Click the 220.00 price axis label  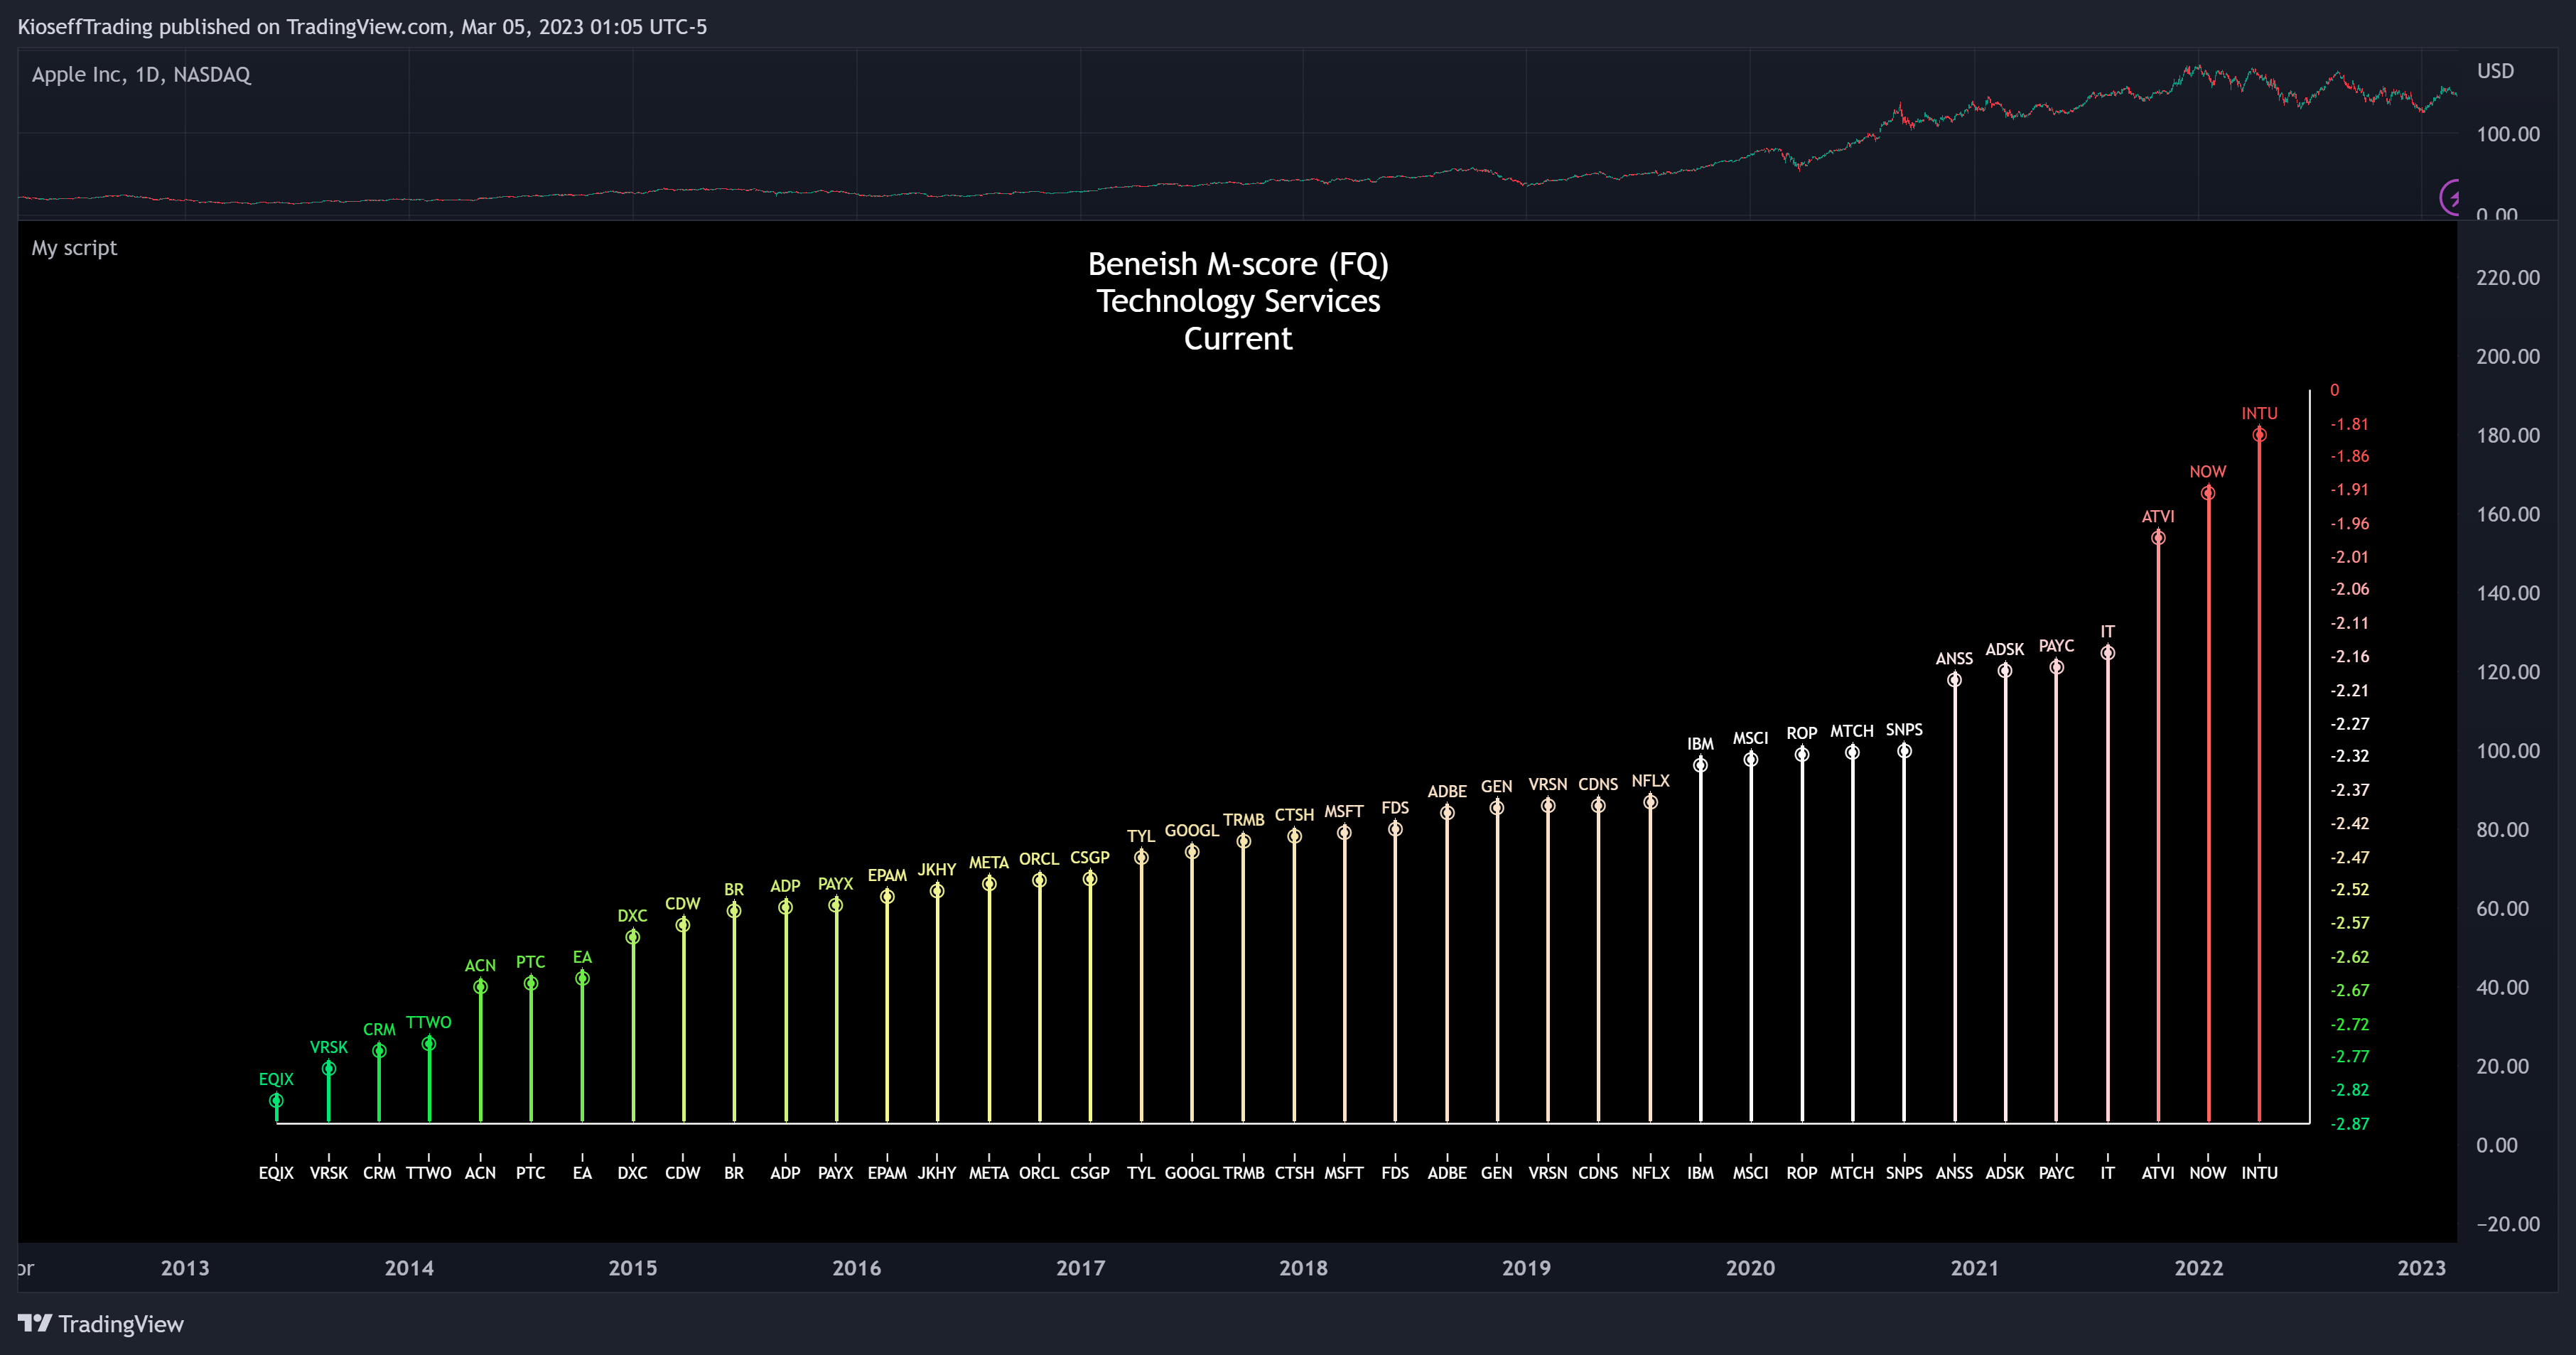[x=2507, y=278]
